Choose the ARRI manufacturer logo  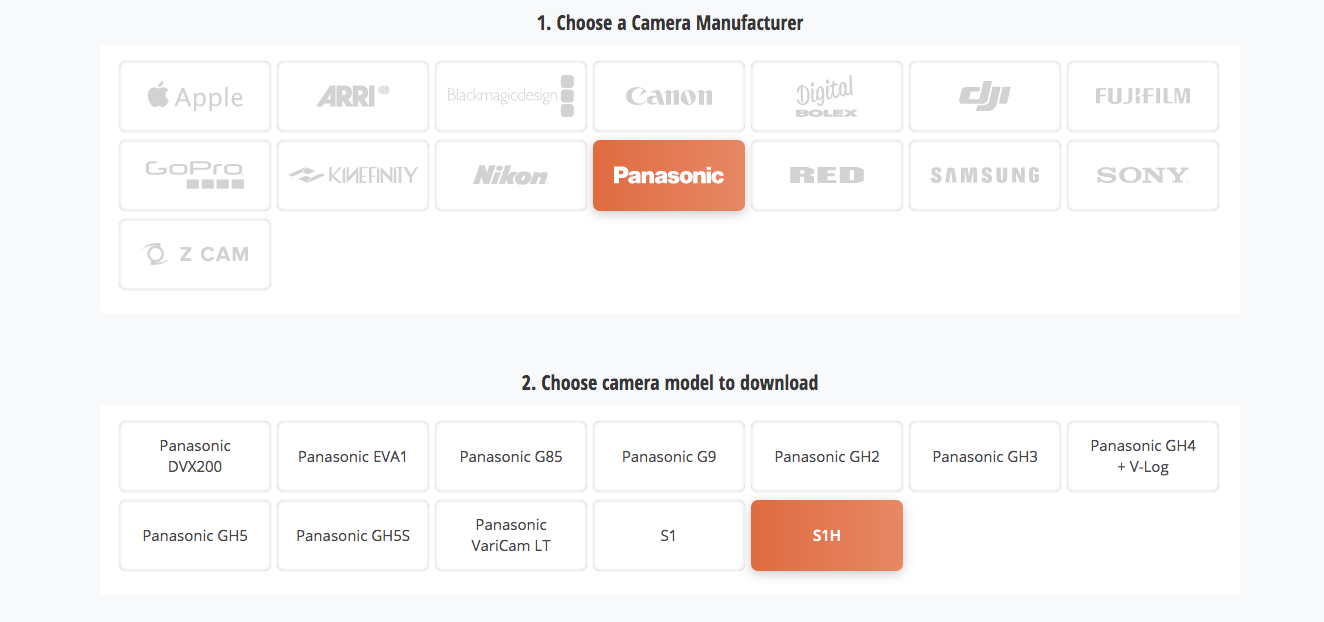[352, 96]
